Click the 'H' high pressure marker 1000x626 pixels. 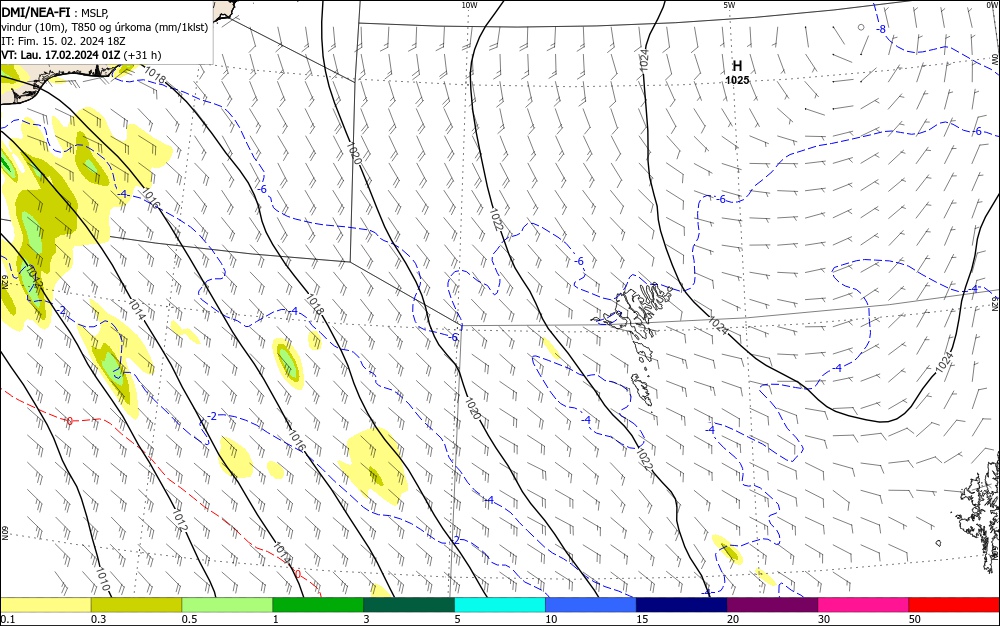coord(737,66)
